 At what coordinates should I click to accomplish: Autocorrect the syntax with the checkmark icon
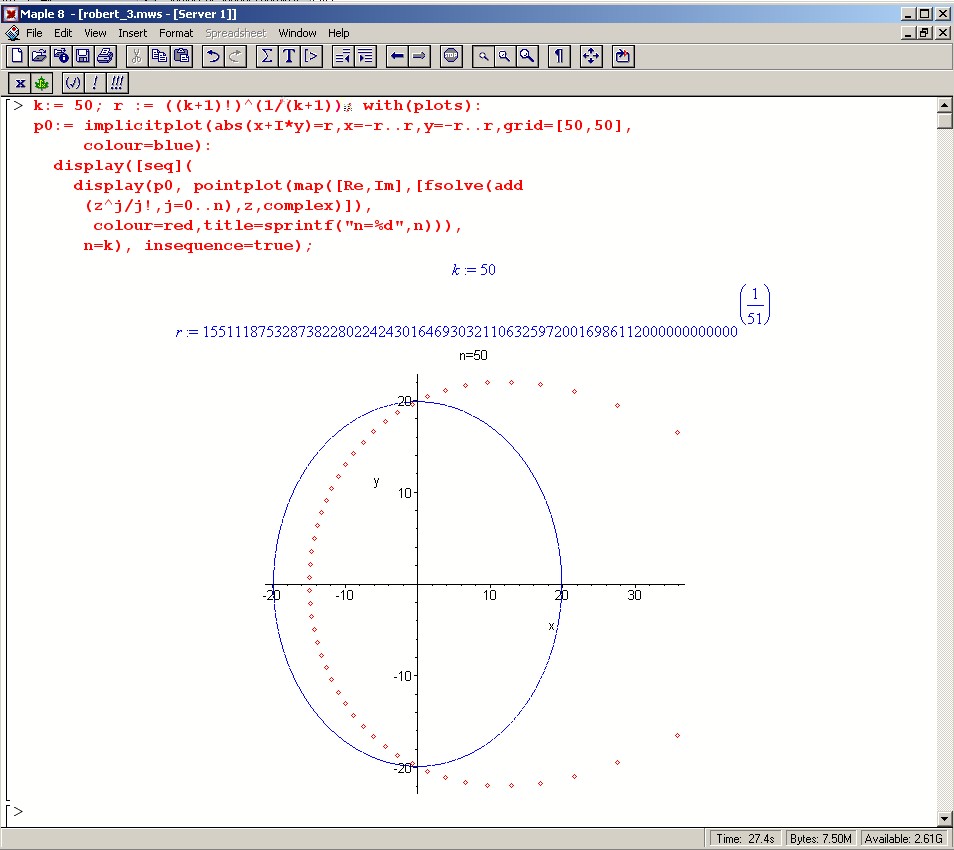(73, 83)
